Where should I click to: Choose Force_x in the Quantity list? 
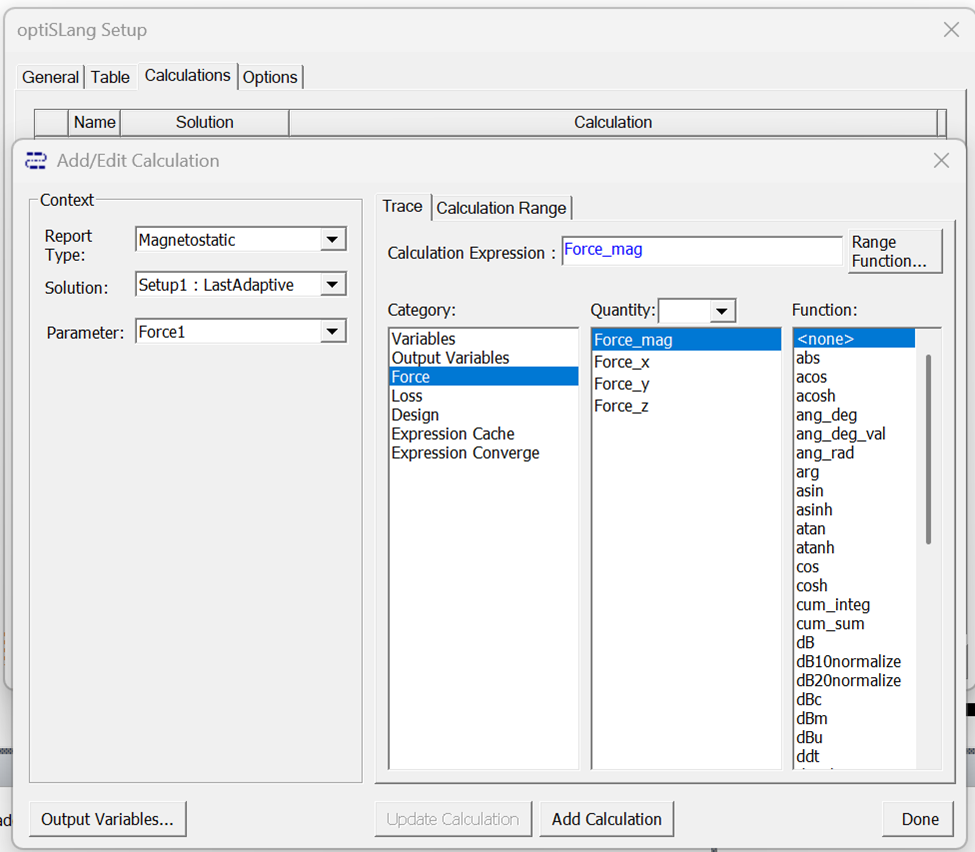621,362
